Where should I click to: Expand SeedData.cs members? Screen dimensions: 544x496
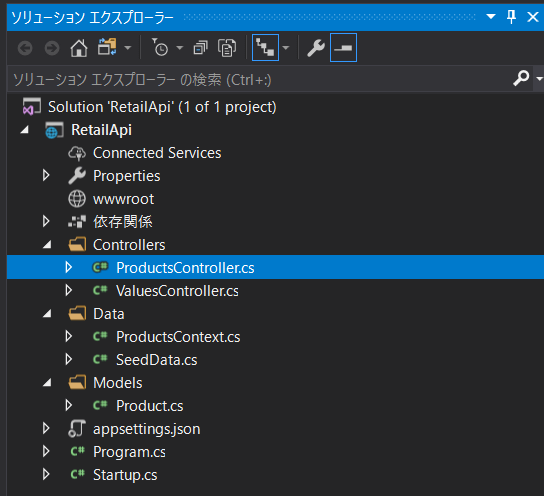coord(69,359)
